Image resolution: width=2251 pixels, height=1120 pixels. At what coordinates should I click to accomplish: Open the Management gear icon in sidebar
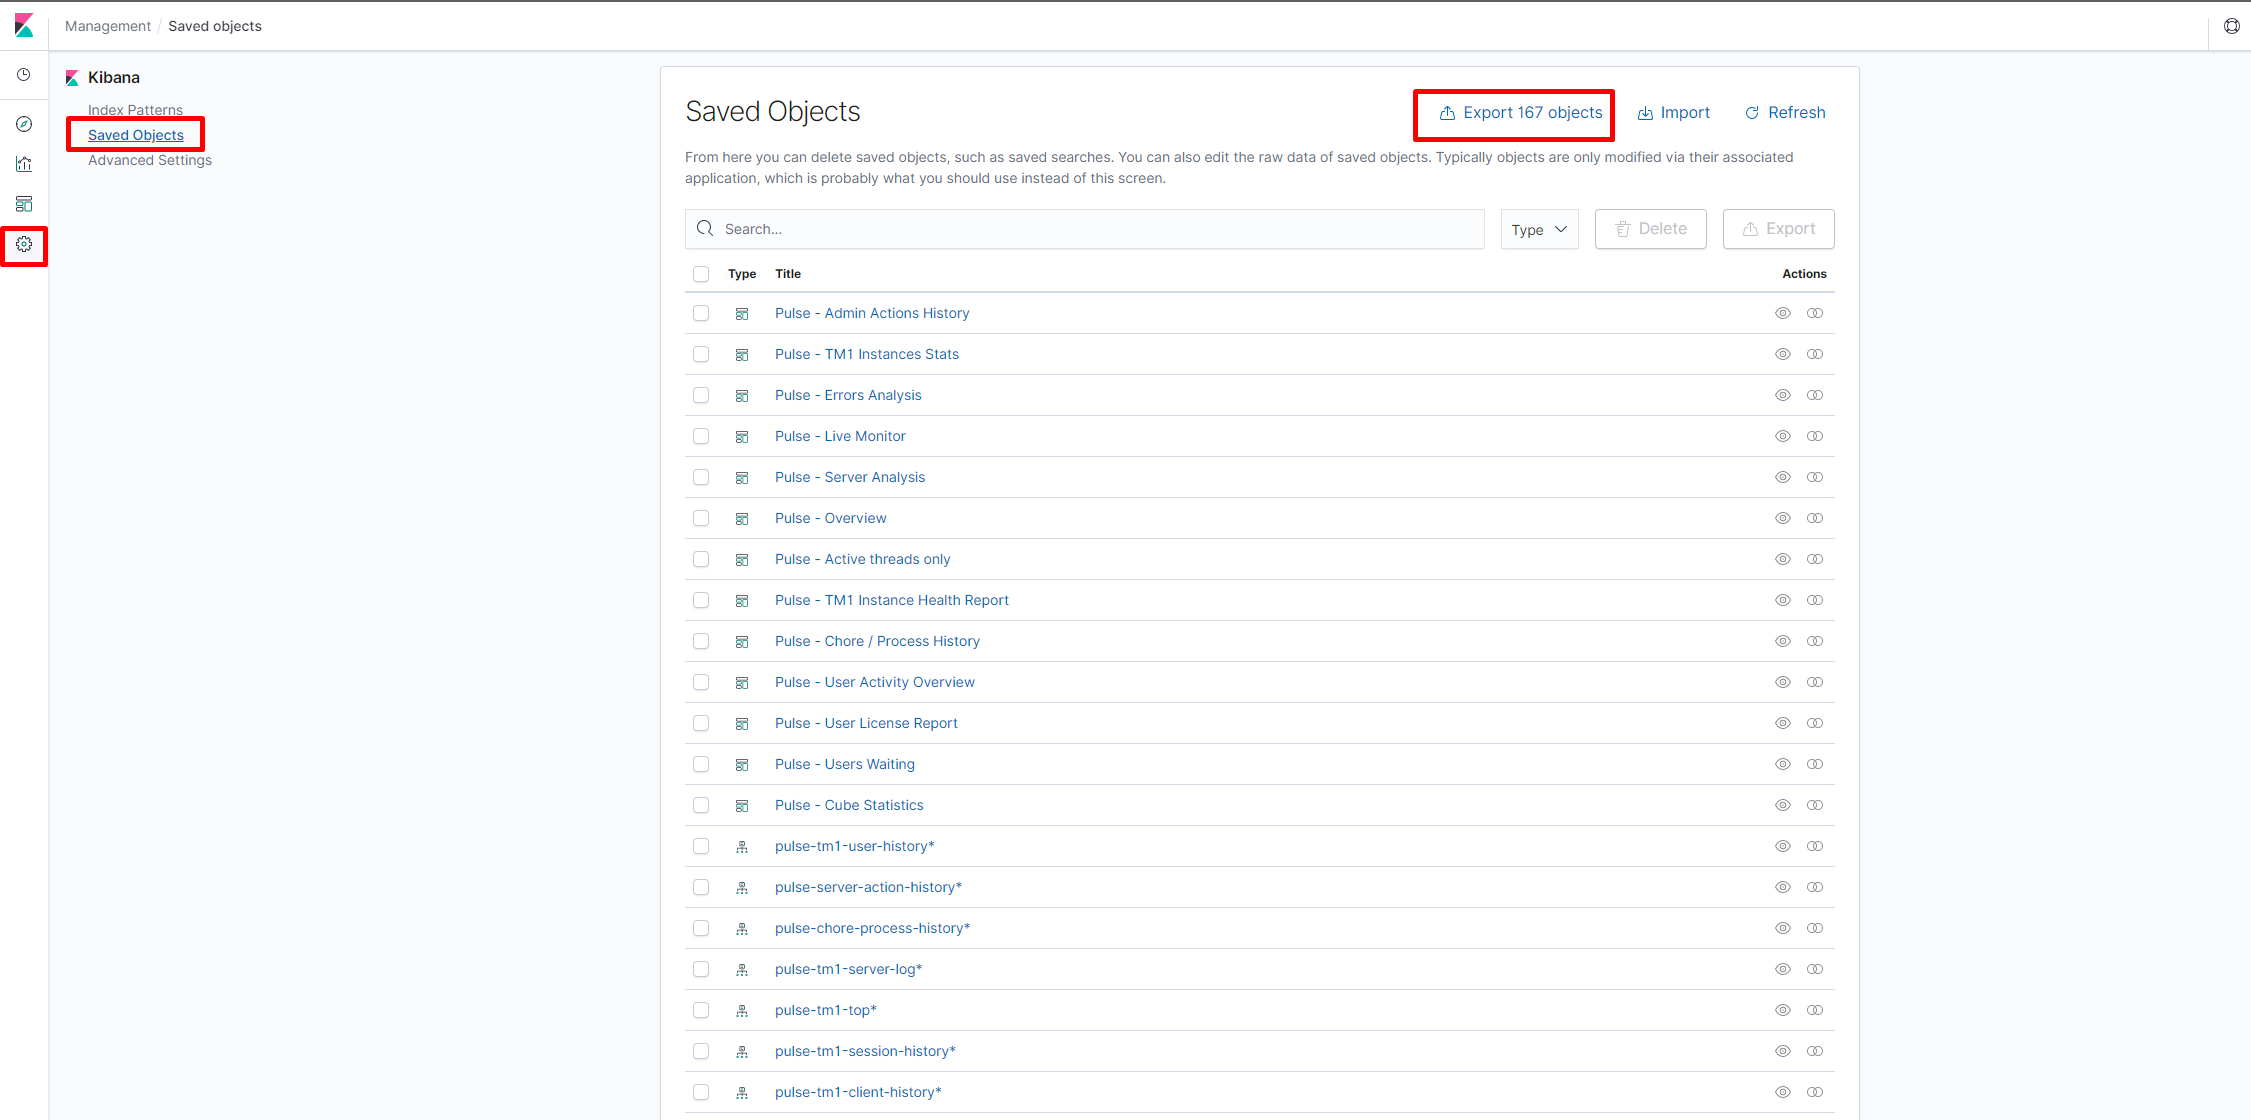24,244
